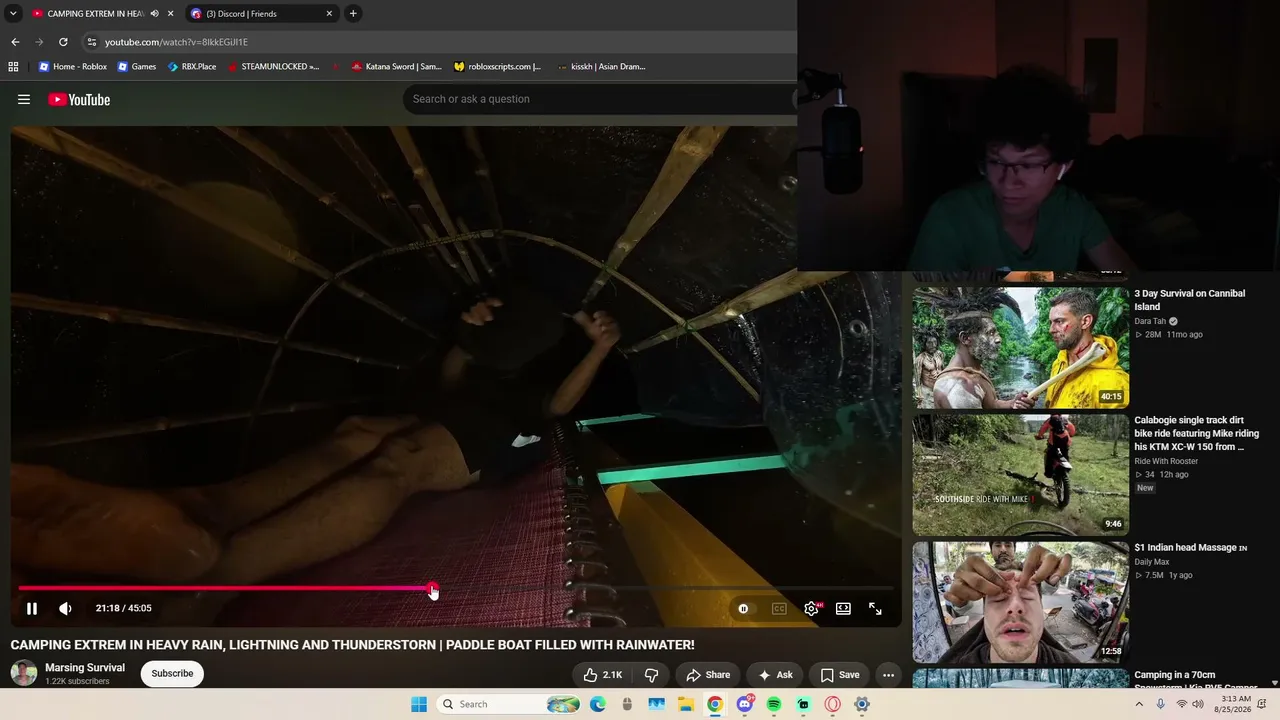
Task: Show hidden system tray icons
Action: (x=1138, y=704)
